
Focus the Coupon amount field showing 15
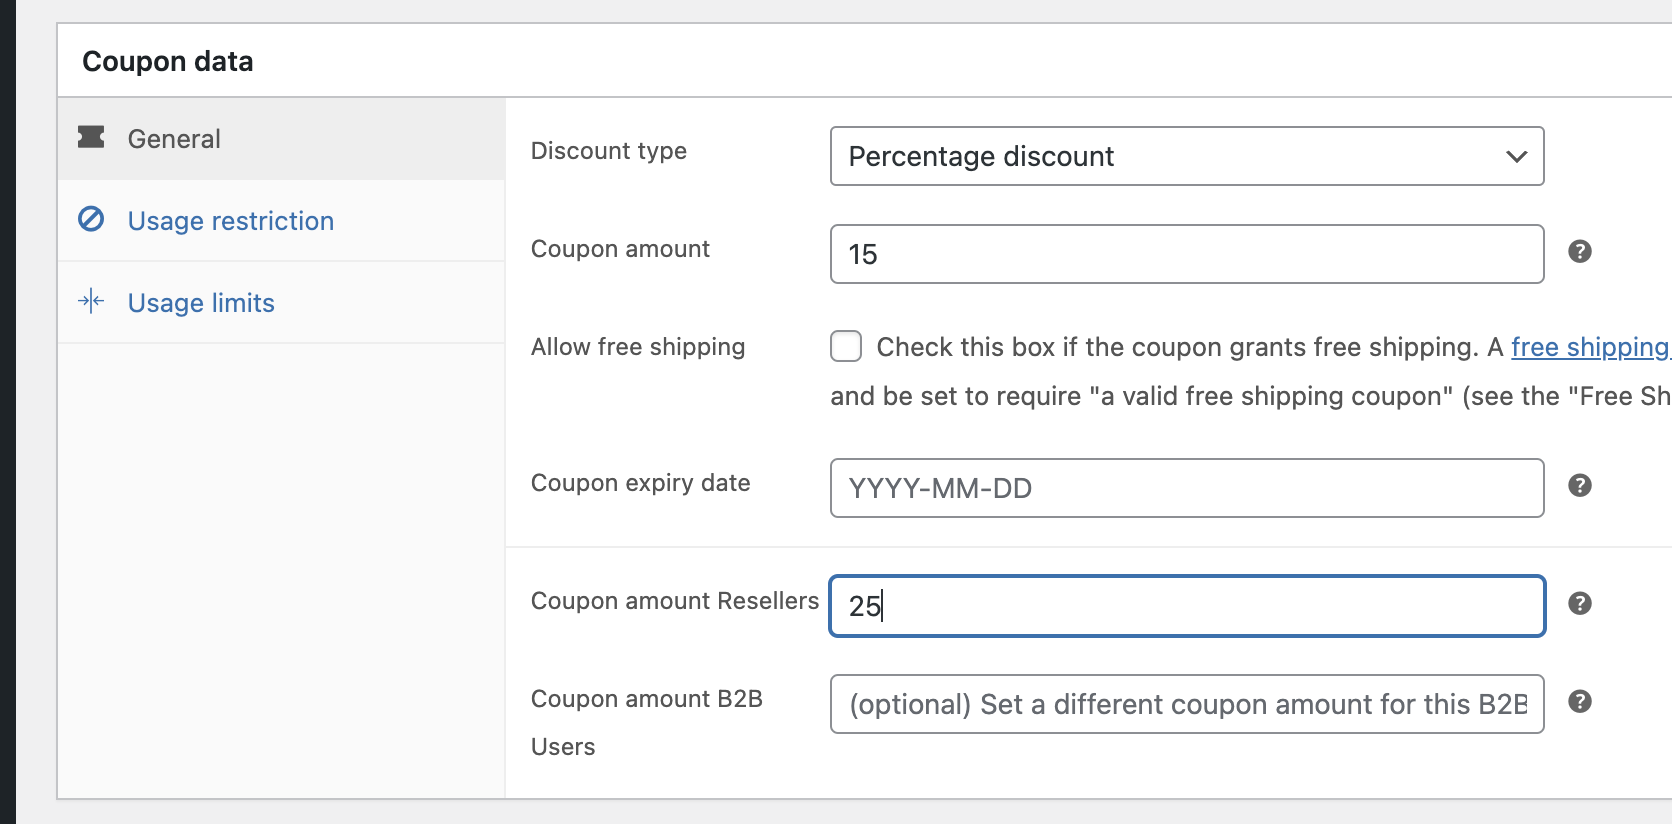pos(1187,254)
